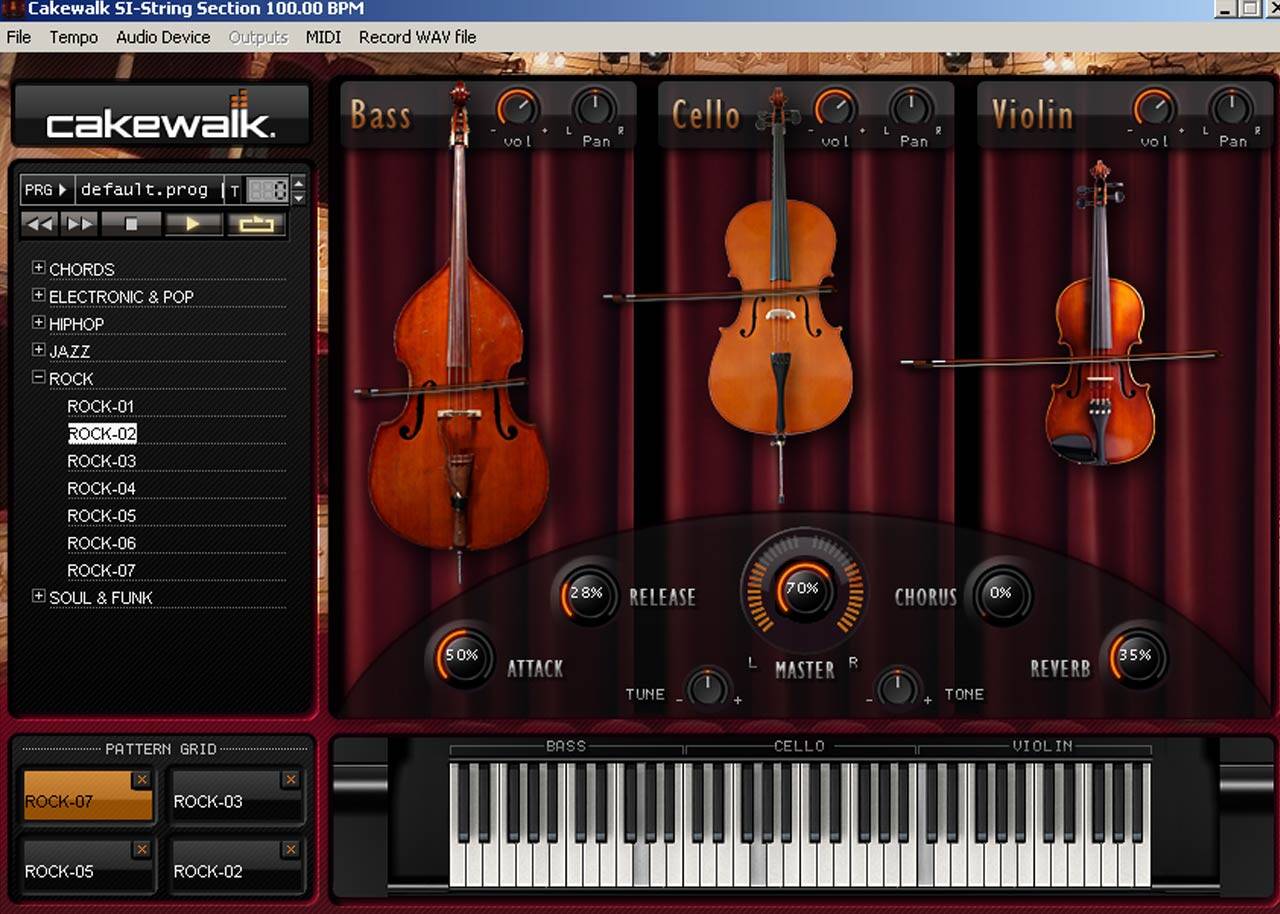Open the Audio Device menu

tap(163, 37)
